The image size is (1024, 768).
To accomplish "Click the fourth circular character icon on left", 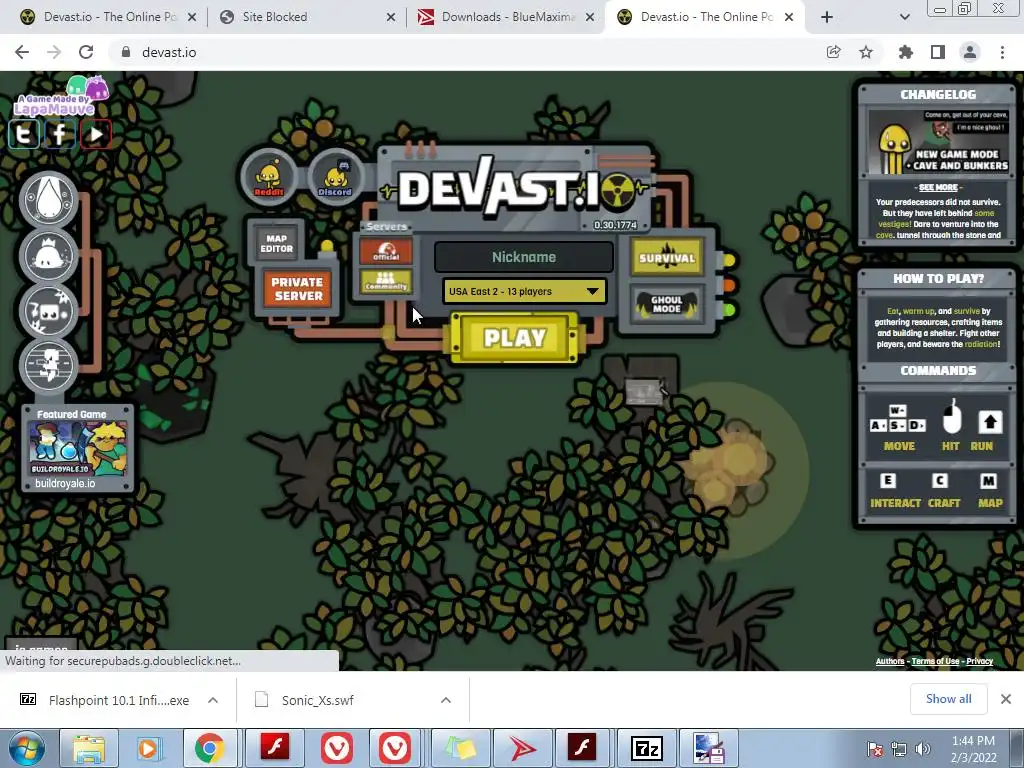I will (48, 366).
